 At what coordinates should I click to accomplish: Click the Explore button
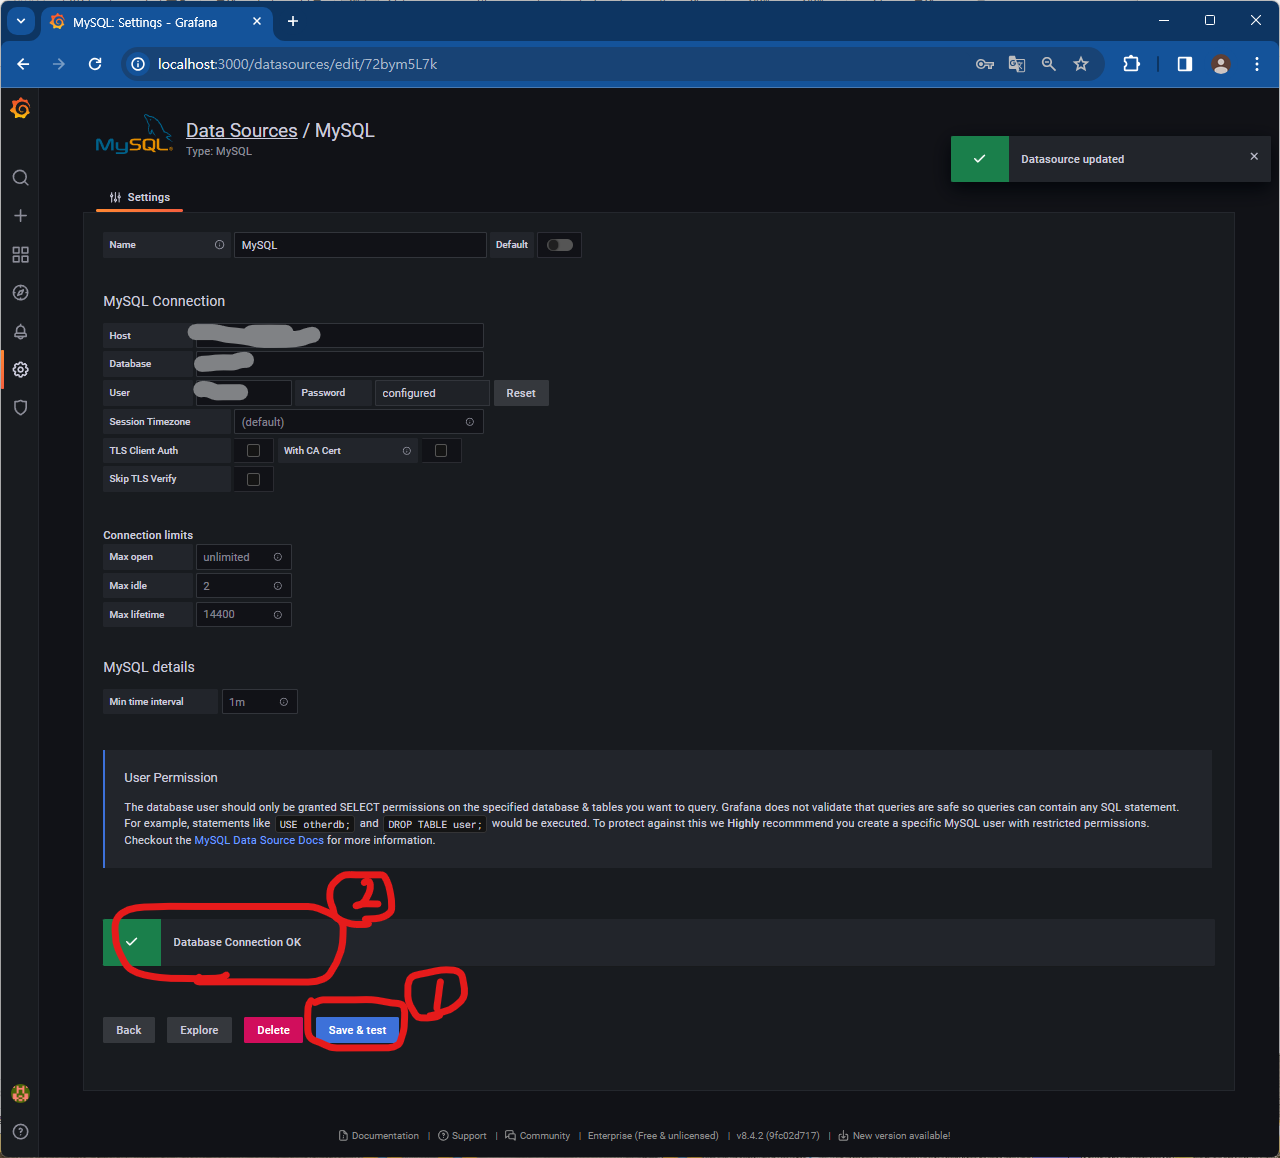click(199, 1030)
